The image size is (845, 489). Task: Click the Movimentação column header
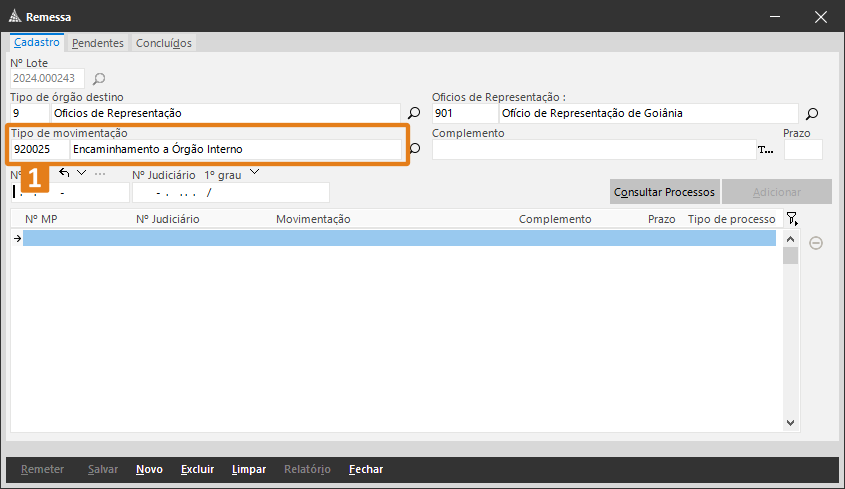point(313,219)
